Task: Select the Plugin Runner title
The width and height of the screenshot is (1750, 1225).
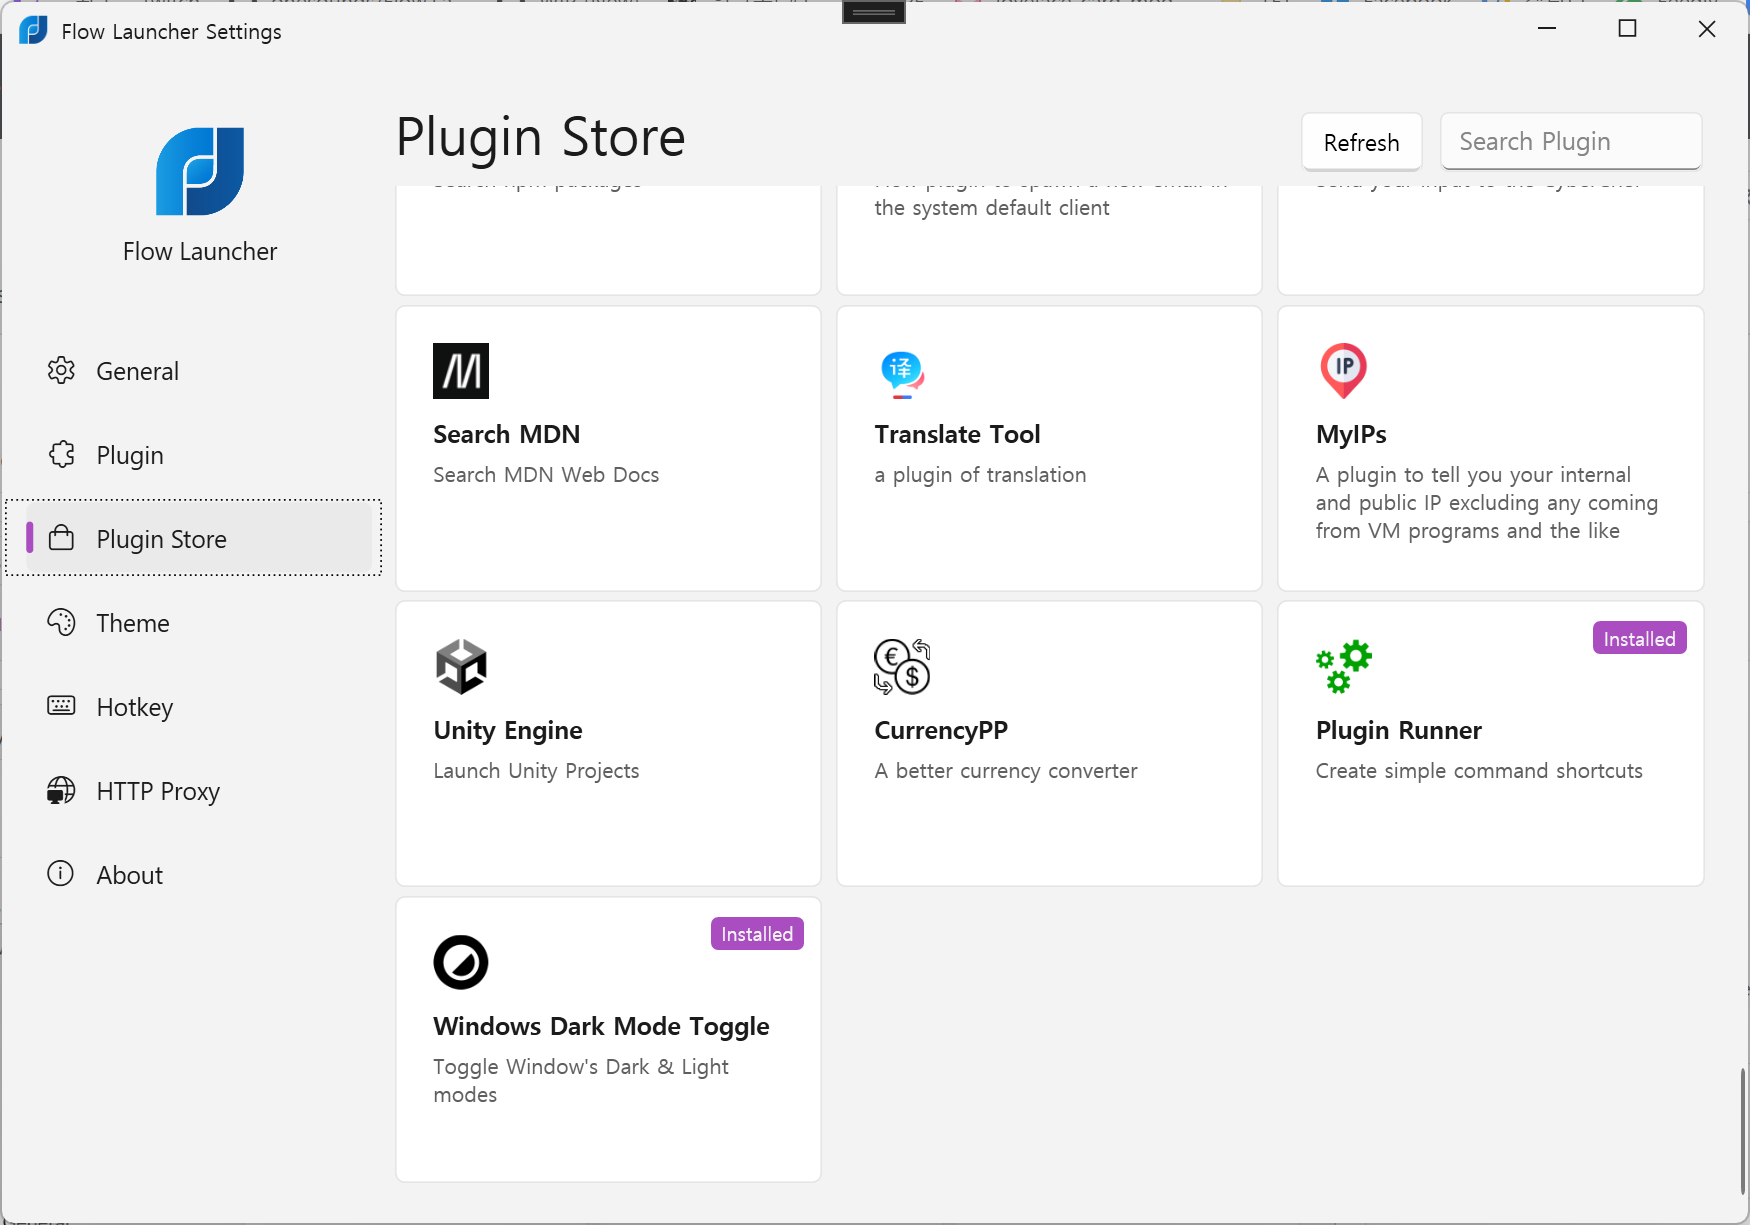Action: (1398, 731)
